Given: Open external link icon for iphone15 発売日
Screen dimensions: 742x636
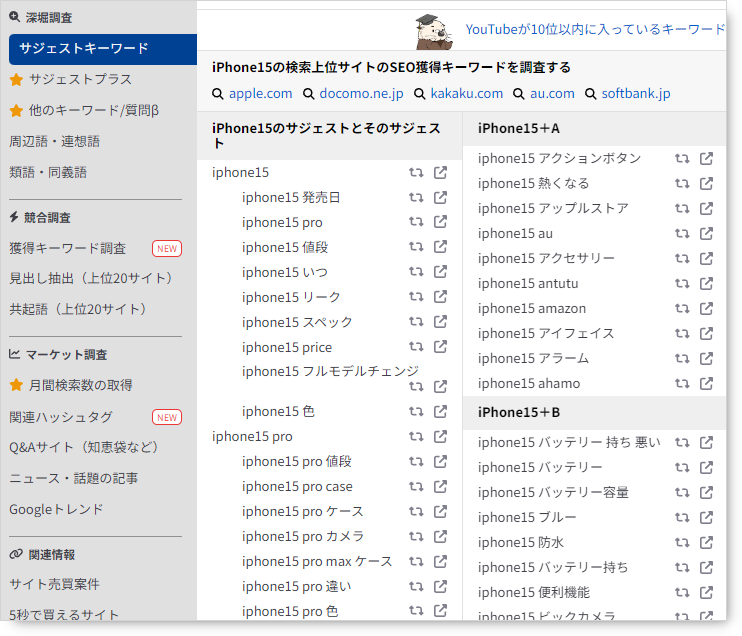Looking at the screenshot, I should coord(440,197).
